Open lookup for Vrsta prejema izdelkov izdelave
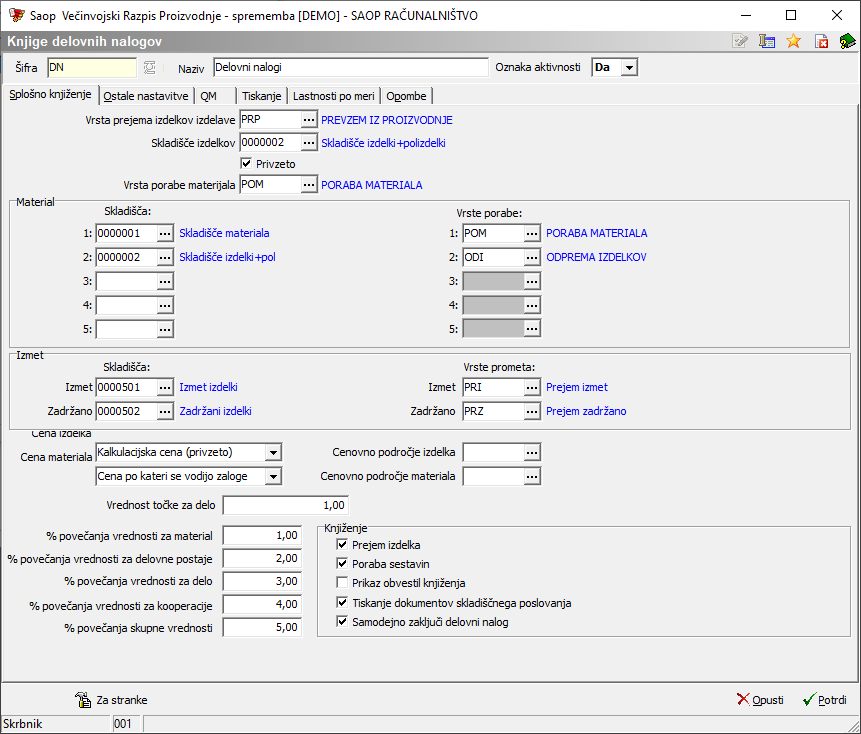Viewport: 861px width, 734px height. click(309, 120)
